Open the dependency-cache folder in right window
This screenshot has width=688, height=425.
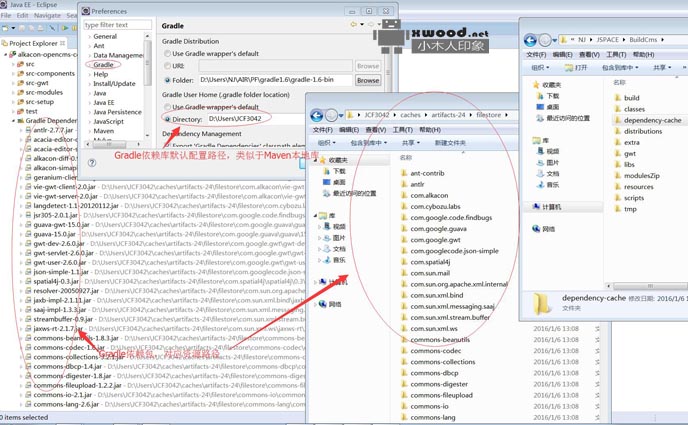pyautogui.click(x=652, y=120)
